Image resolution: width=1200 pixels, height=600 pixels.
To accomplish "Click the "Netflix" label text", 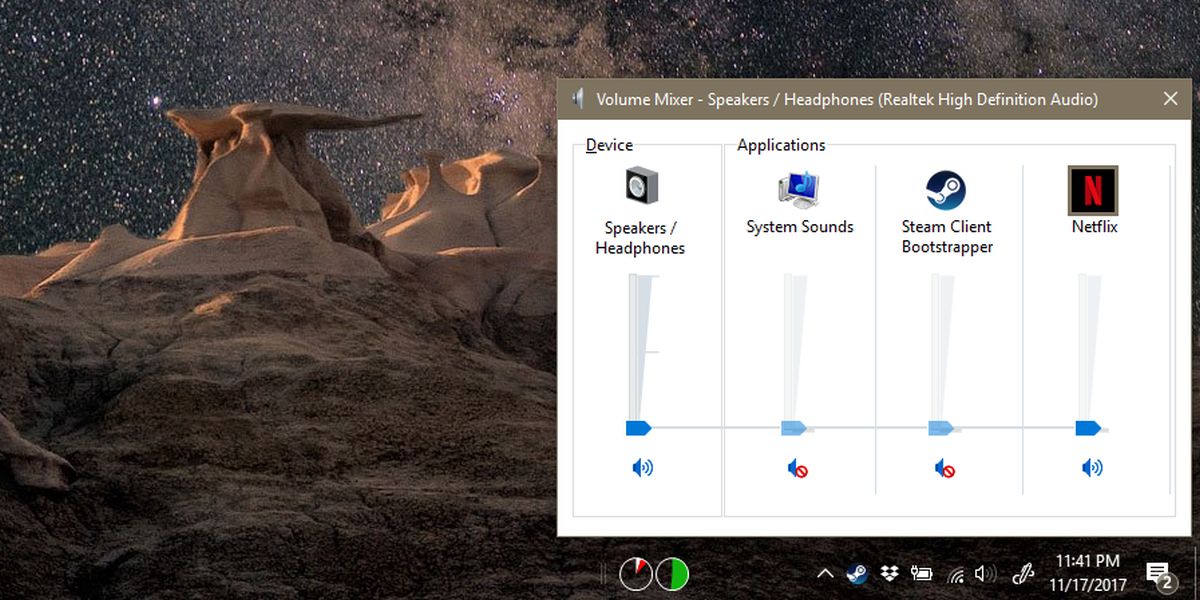I will (x=1094, y=227).
